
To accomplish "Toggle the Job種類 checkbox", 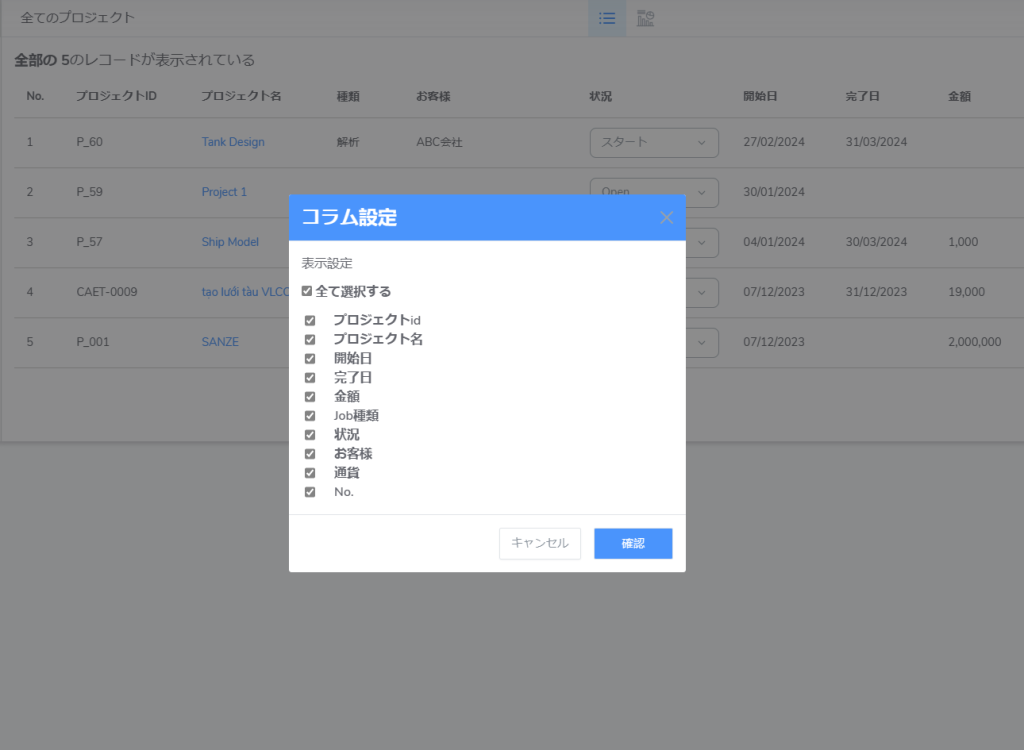I will [x=310, y=415].
